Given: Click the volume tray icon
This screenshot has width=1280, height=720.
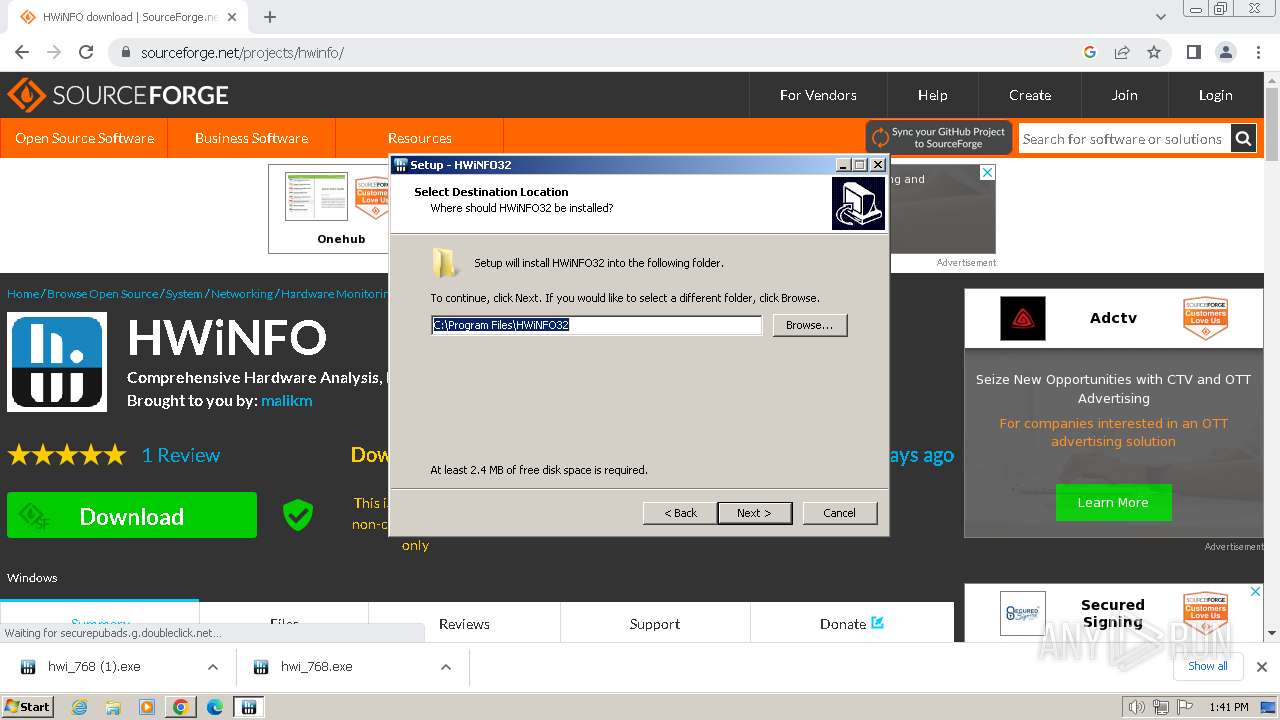Looking at the screenshot, I should 1136,707.
